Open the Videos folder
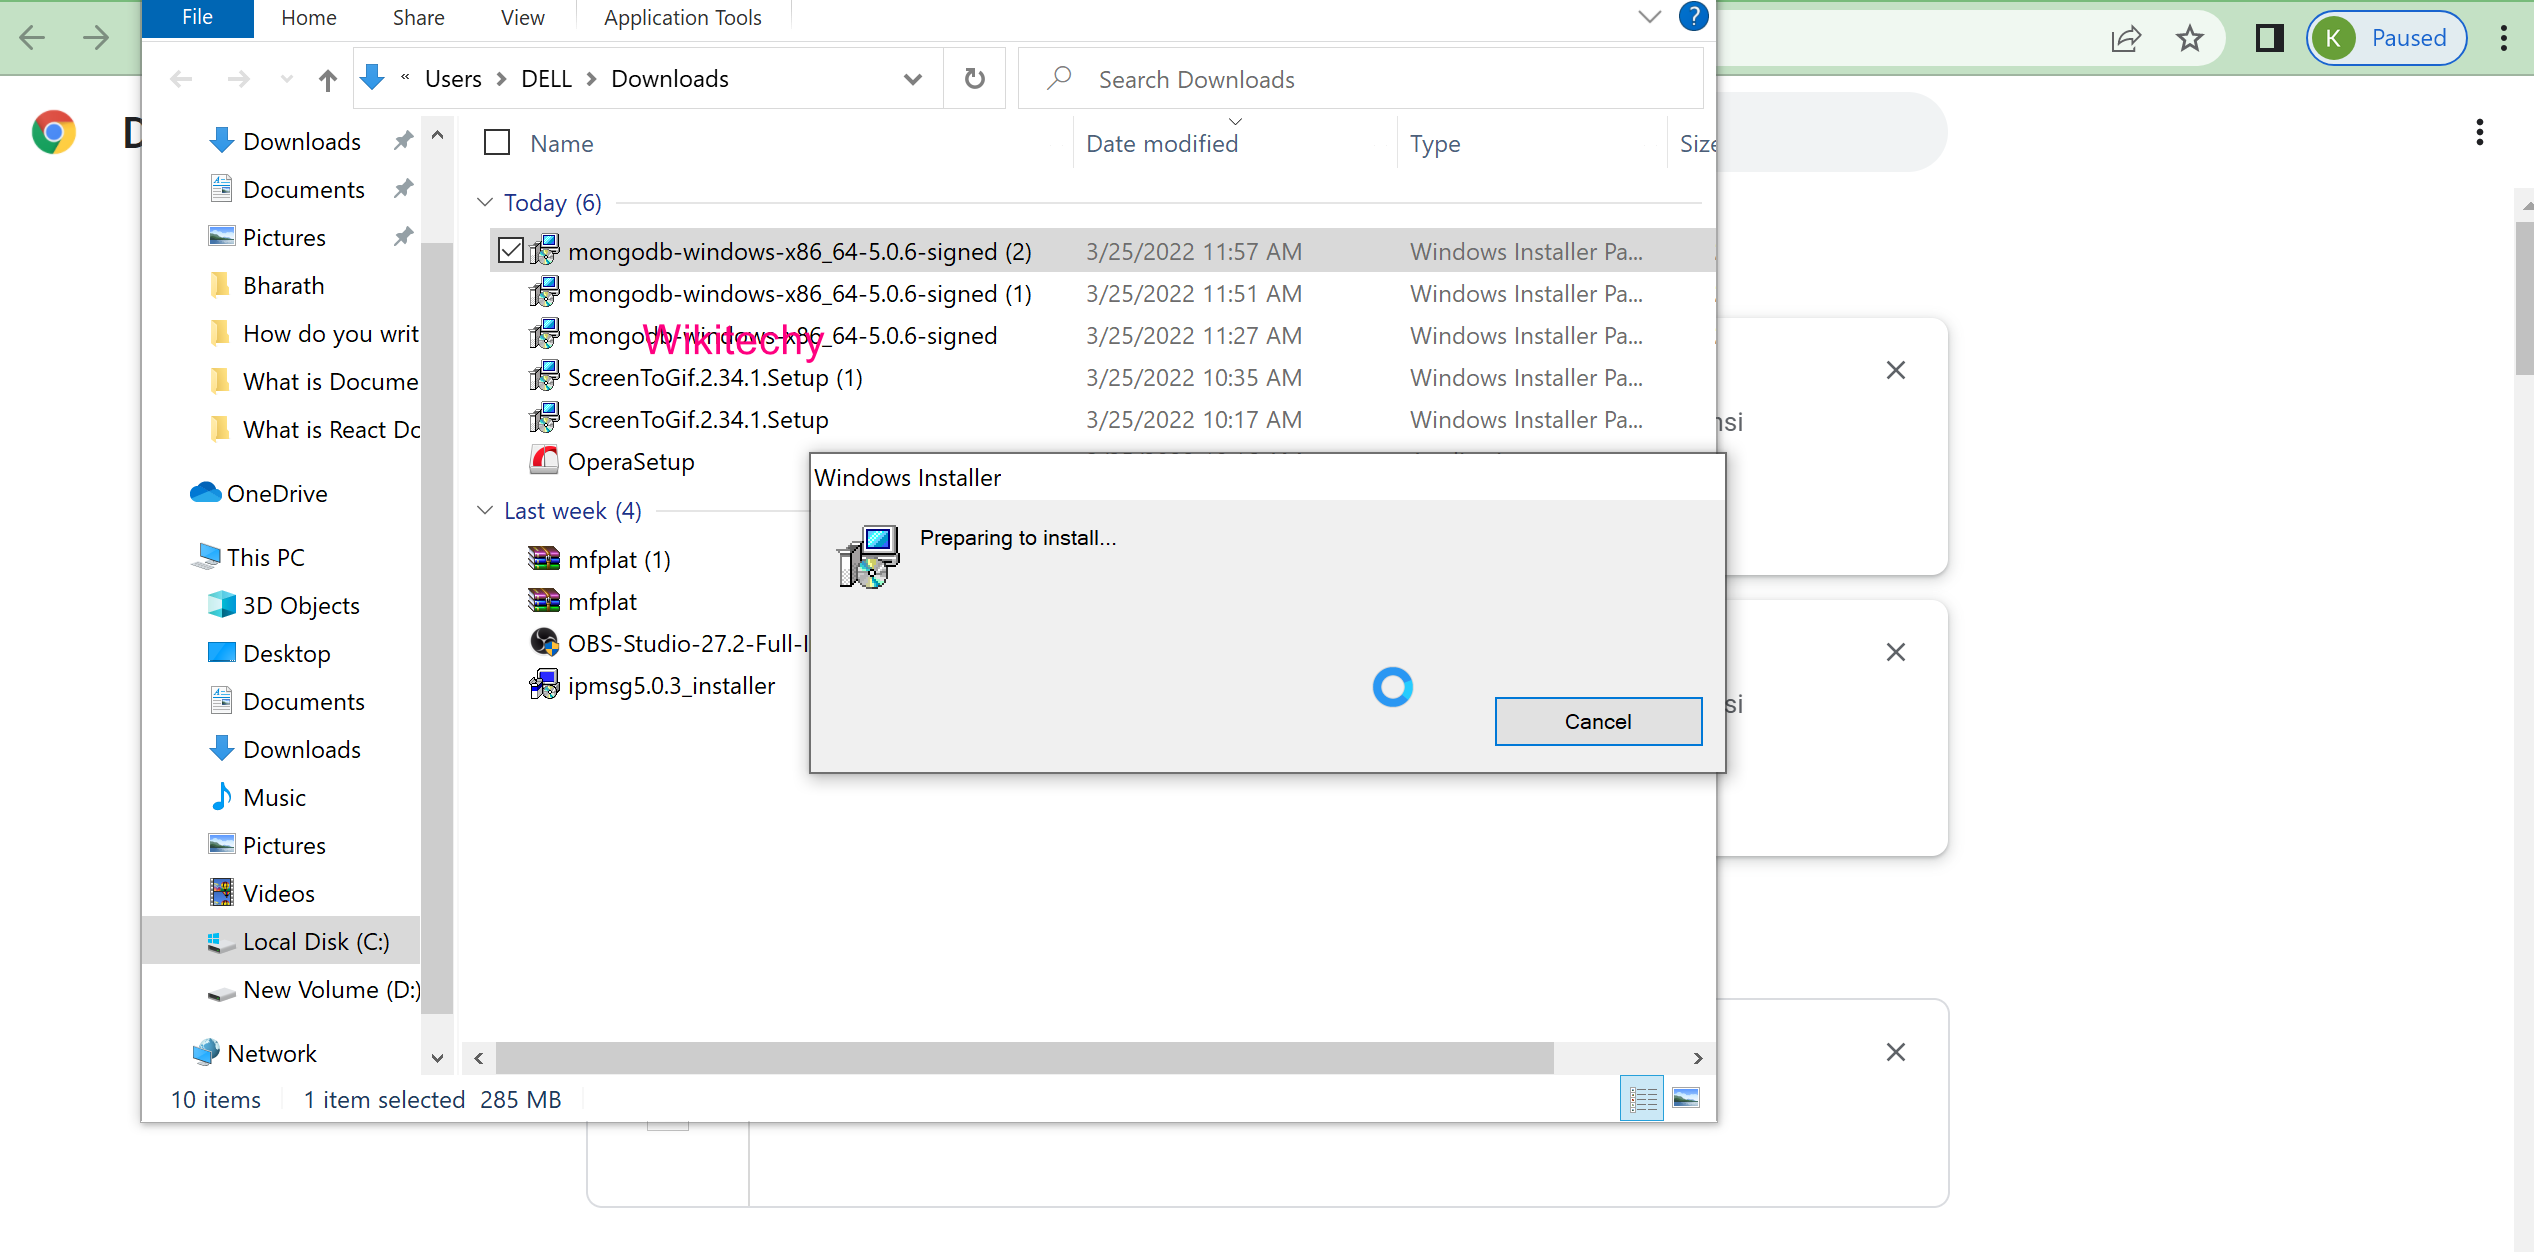Image resolution: width=2534 pixels, height=1252 pixels. 278,893
